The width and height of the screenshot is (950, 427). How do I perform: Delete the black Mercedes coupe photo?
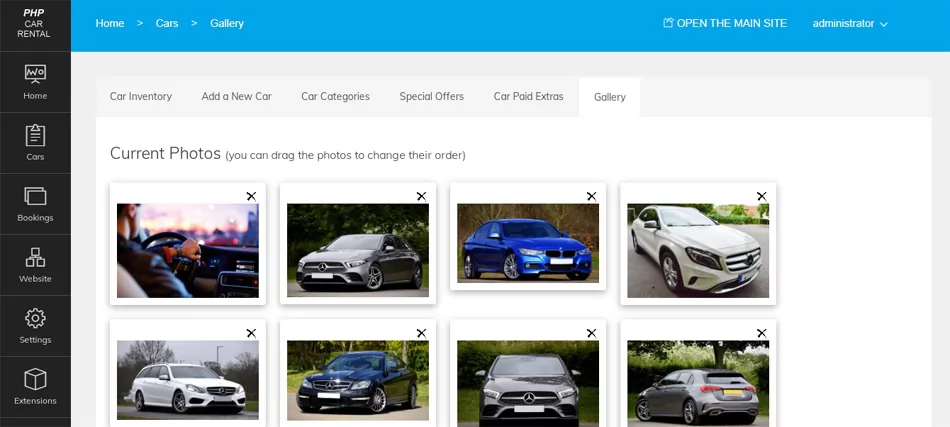421,333
